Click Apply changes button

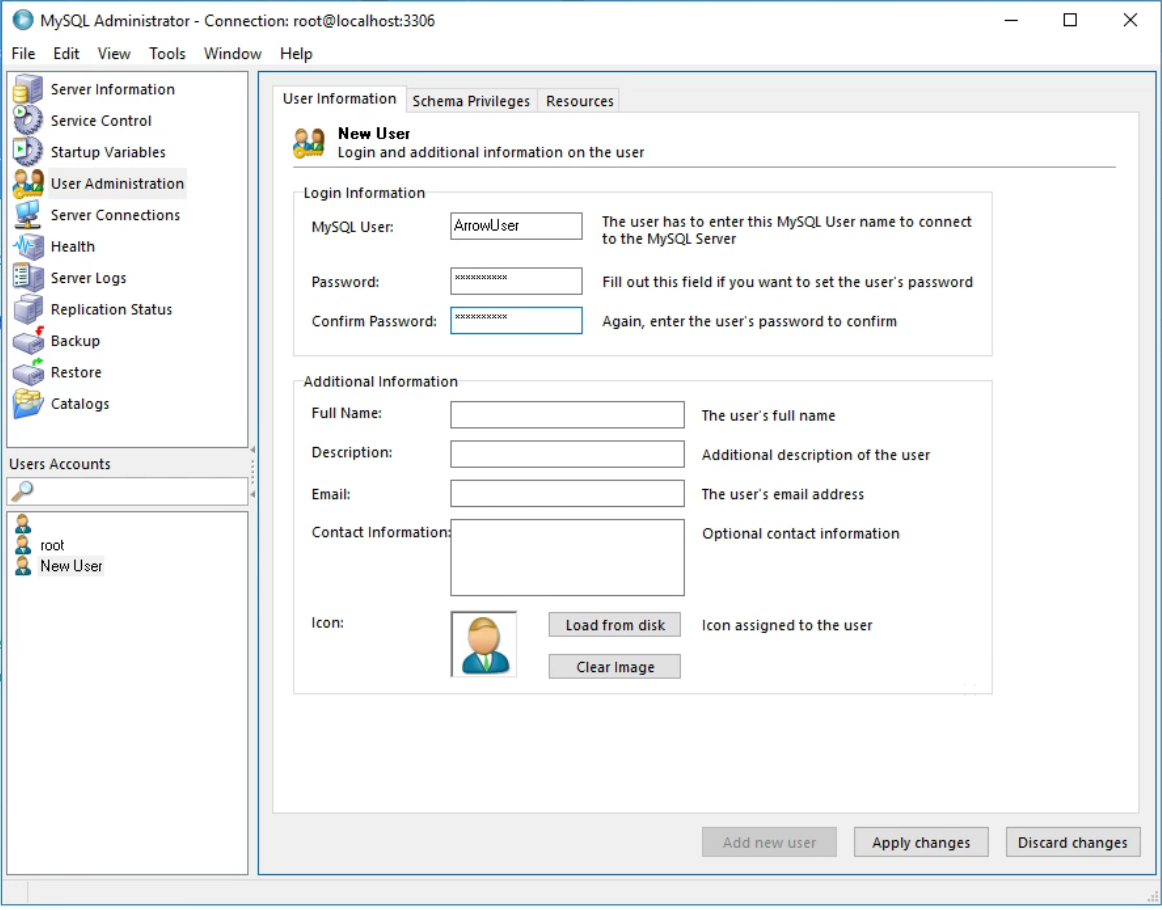920,843
